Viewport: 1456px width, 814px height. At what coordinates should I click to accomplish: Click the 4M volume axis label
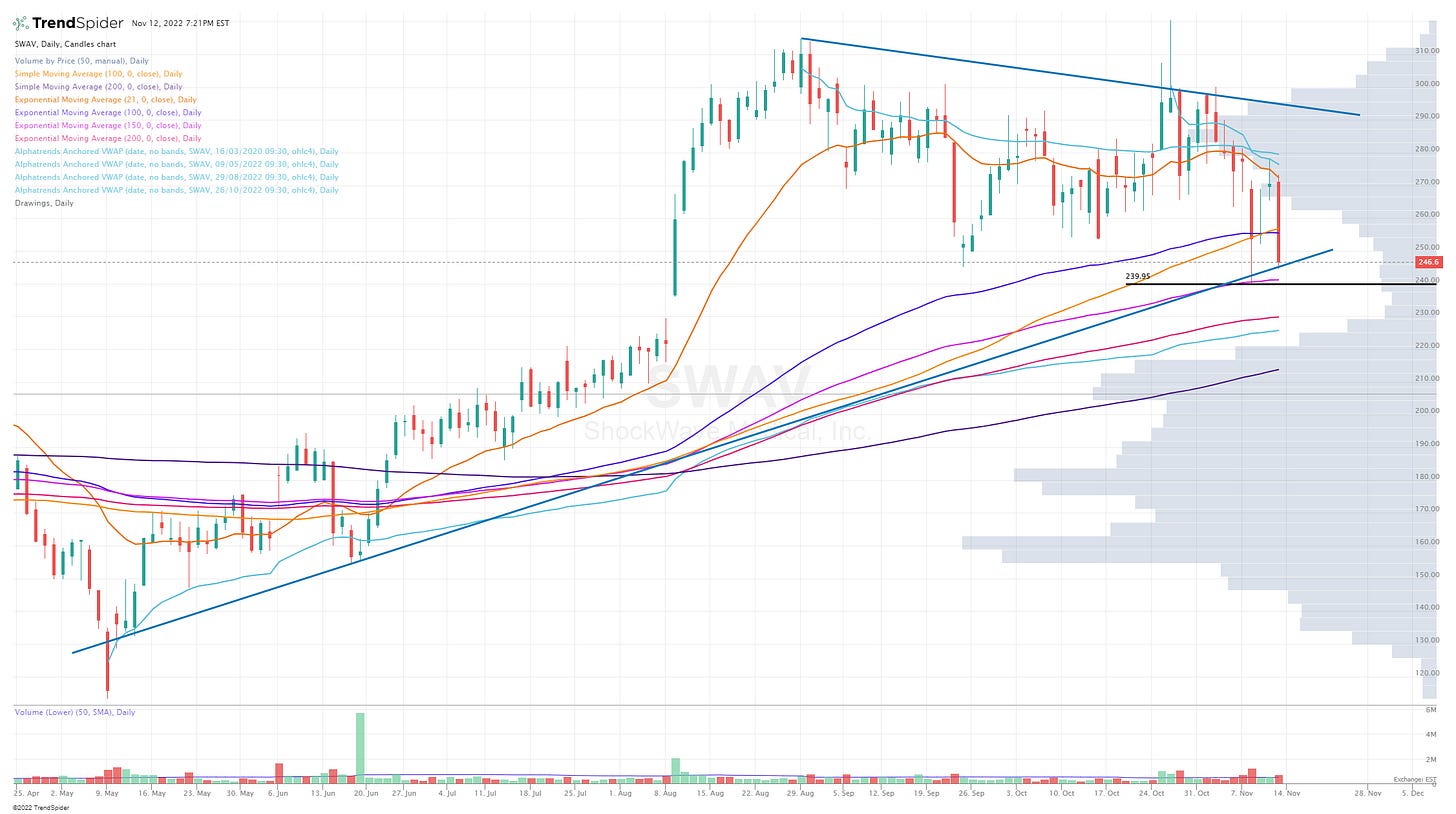tap(1432, 735)
